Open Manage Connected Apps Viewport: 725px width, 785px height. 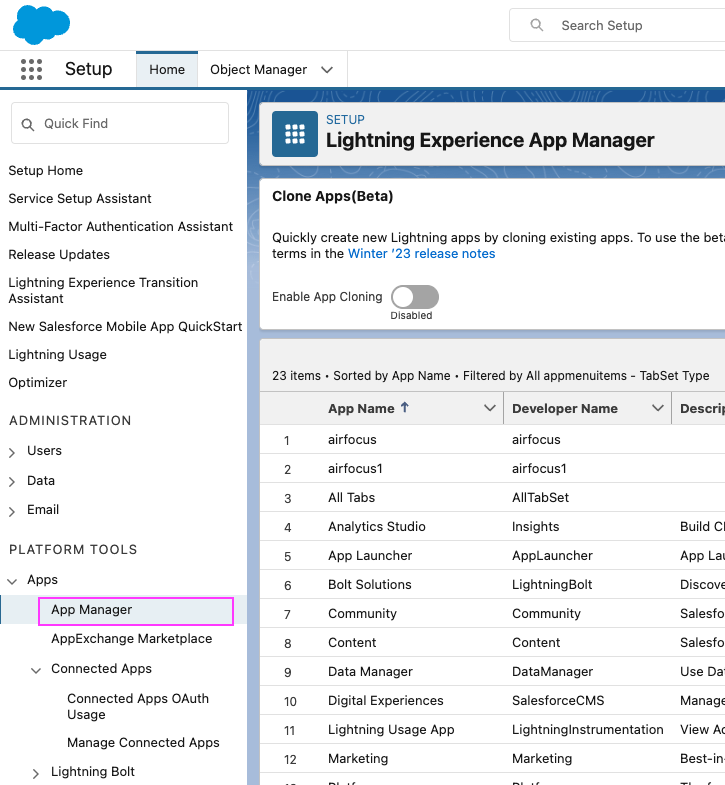[143, 743]
